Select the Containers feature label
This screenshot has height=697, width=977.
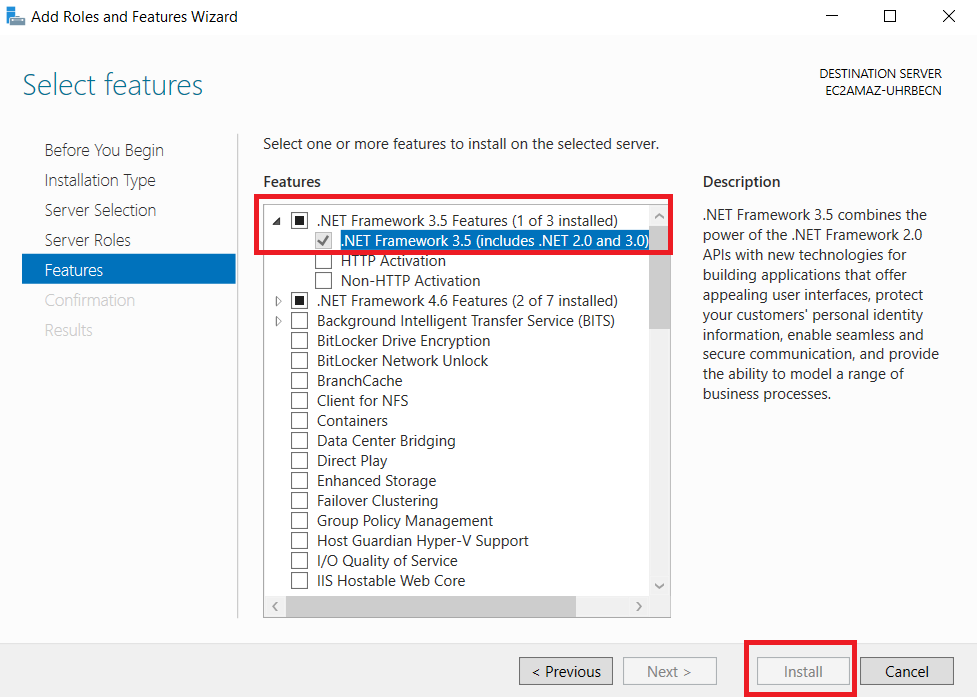pos(352,420)
